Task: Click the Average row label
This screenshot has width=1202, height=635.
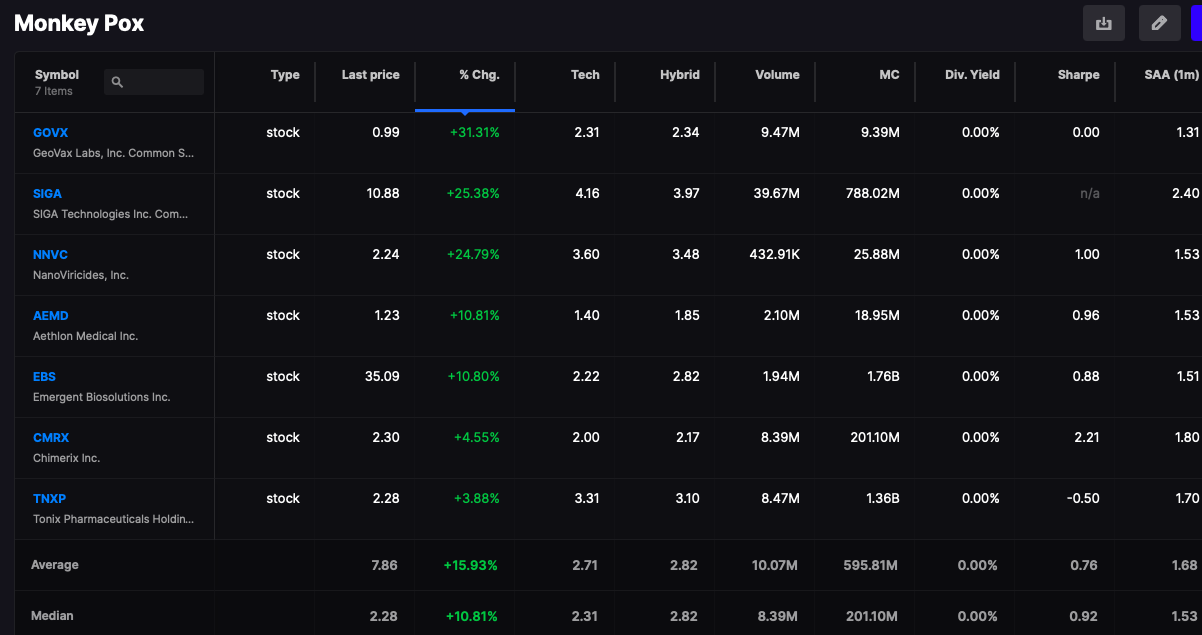Action: pos(55,566)
